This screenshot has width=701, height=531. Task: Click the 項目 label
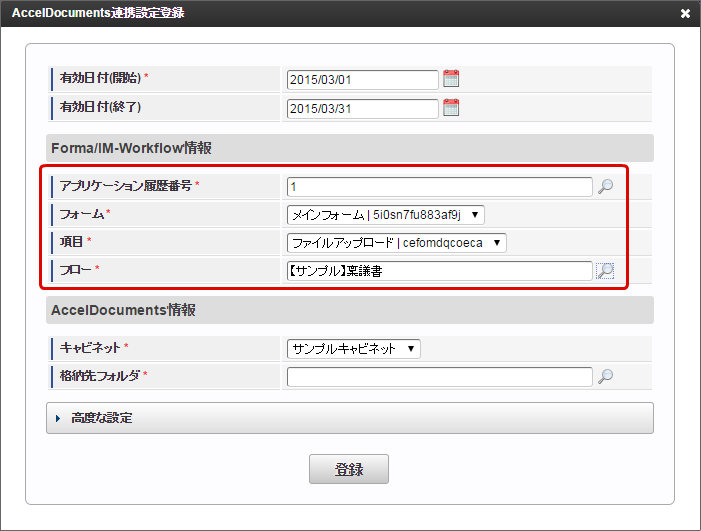(72, 241)
